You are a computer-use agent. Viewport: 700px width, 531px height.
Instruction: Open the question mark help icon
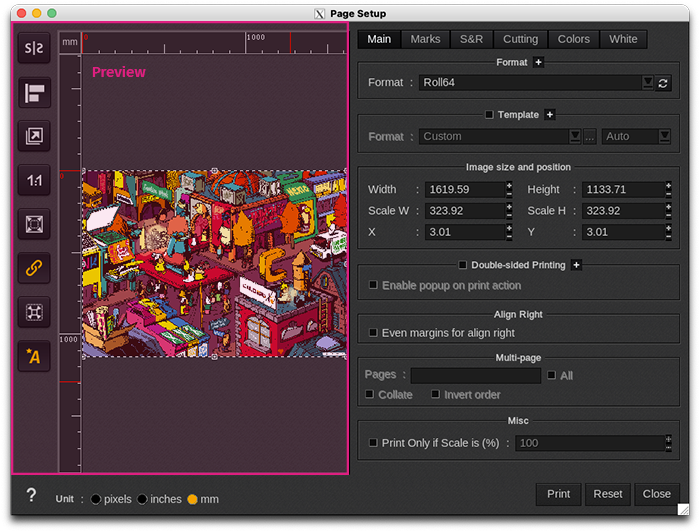tap(31, 495)
